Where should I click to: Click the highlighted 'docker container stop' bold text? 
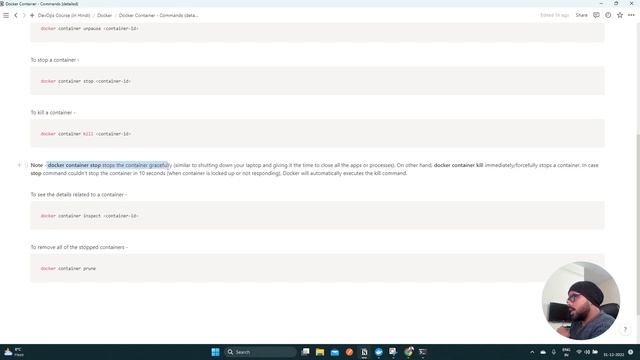pyautogui.click(x=74, y=165)
